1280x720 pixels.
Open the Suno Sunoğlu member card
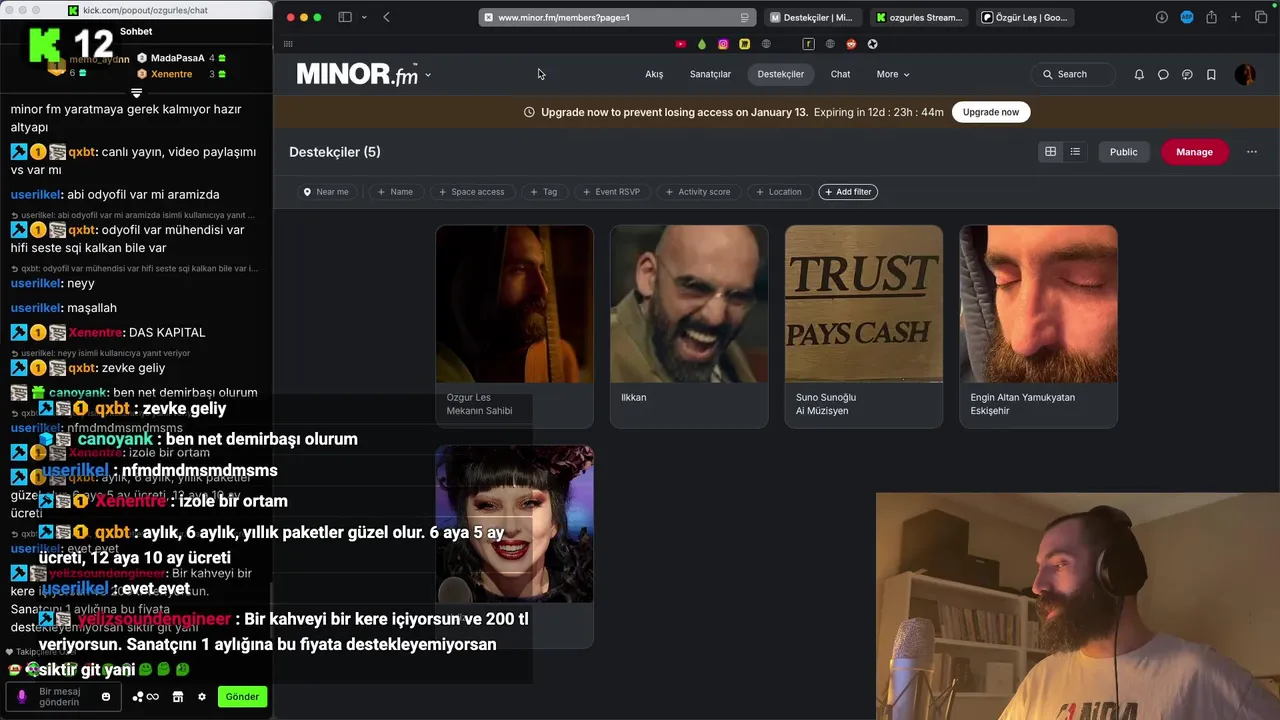point(864,326)
